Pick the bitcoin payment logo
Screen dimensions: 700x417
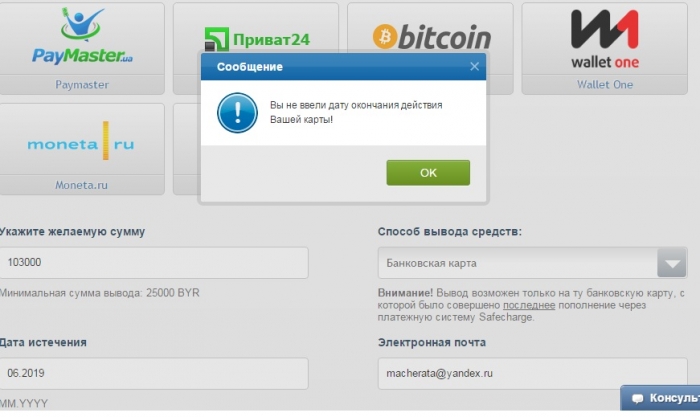click(x=431, y=37)
